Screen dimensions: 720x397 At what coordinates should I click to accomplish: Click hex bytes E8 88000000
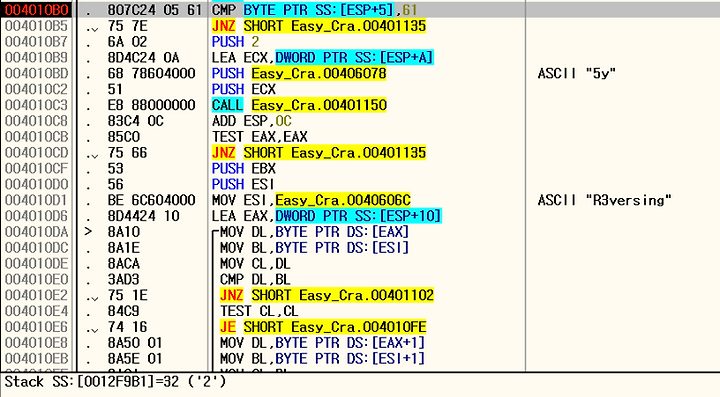(151, 105)
